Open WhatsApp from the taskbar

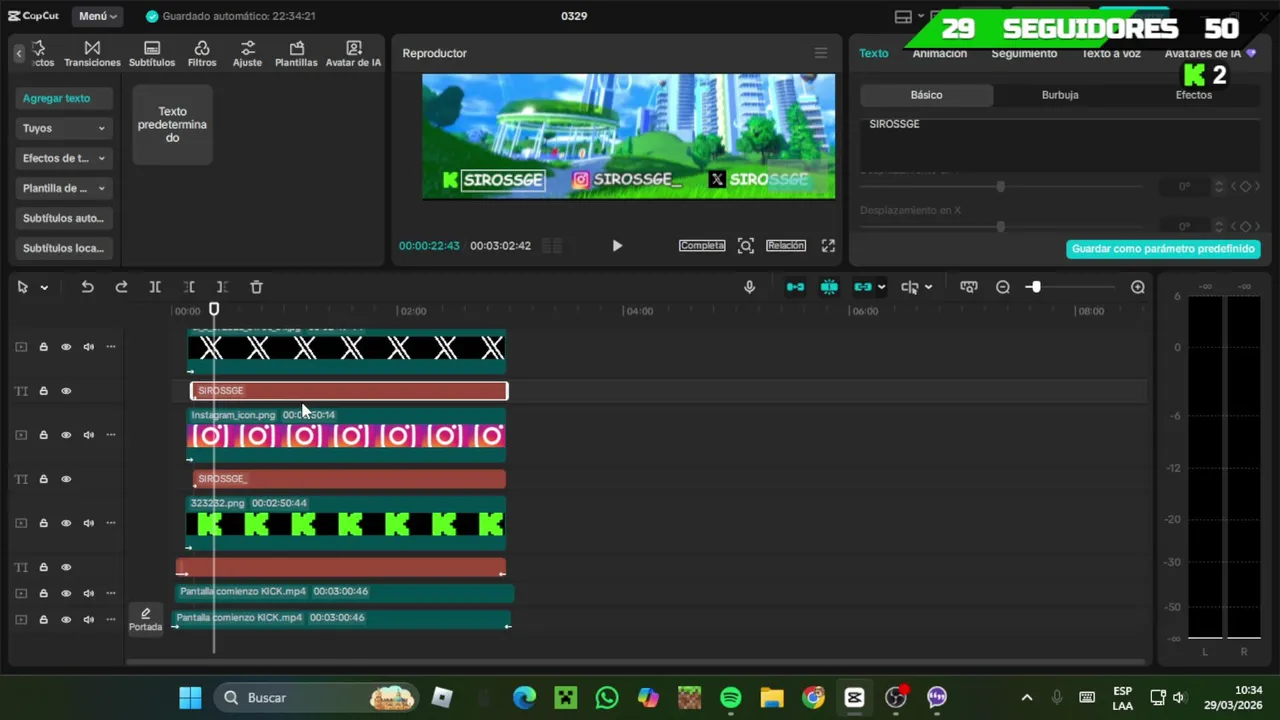pos(607,697)
